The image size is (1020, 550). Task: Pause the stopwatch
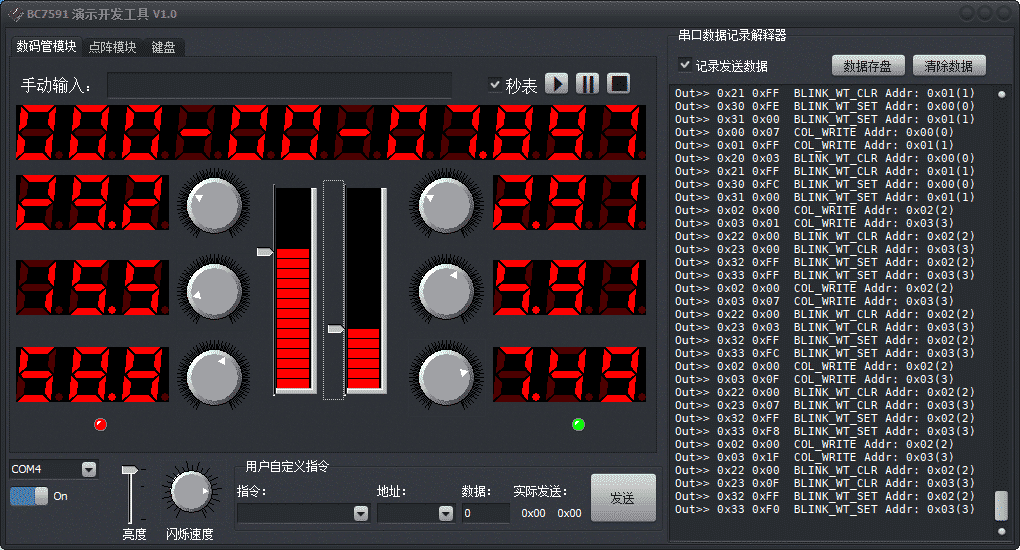[587, 83]
